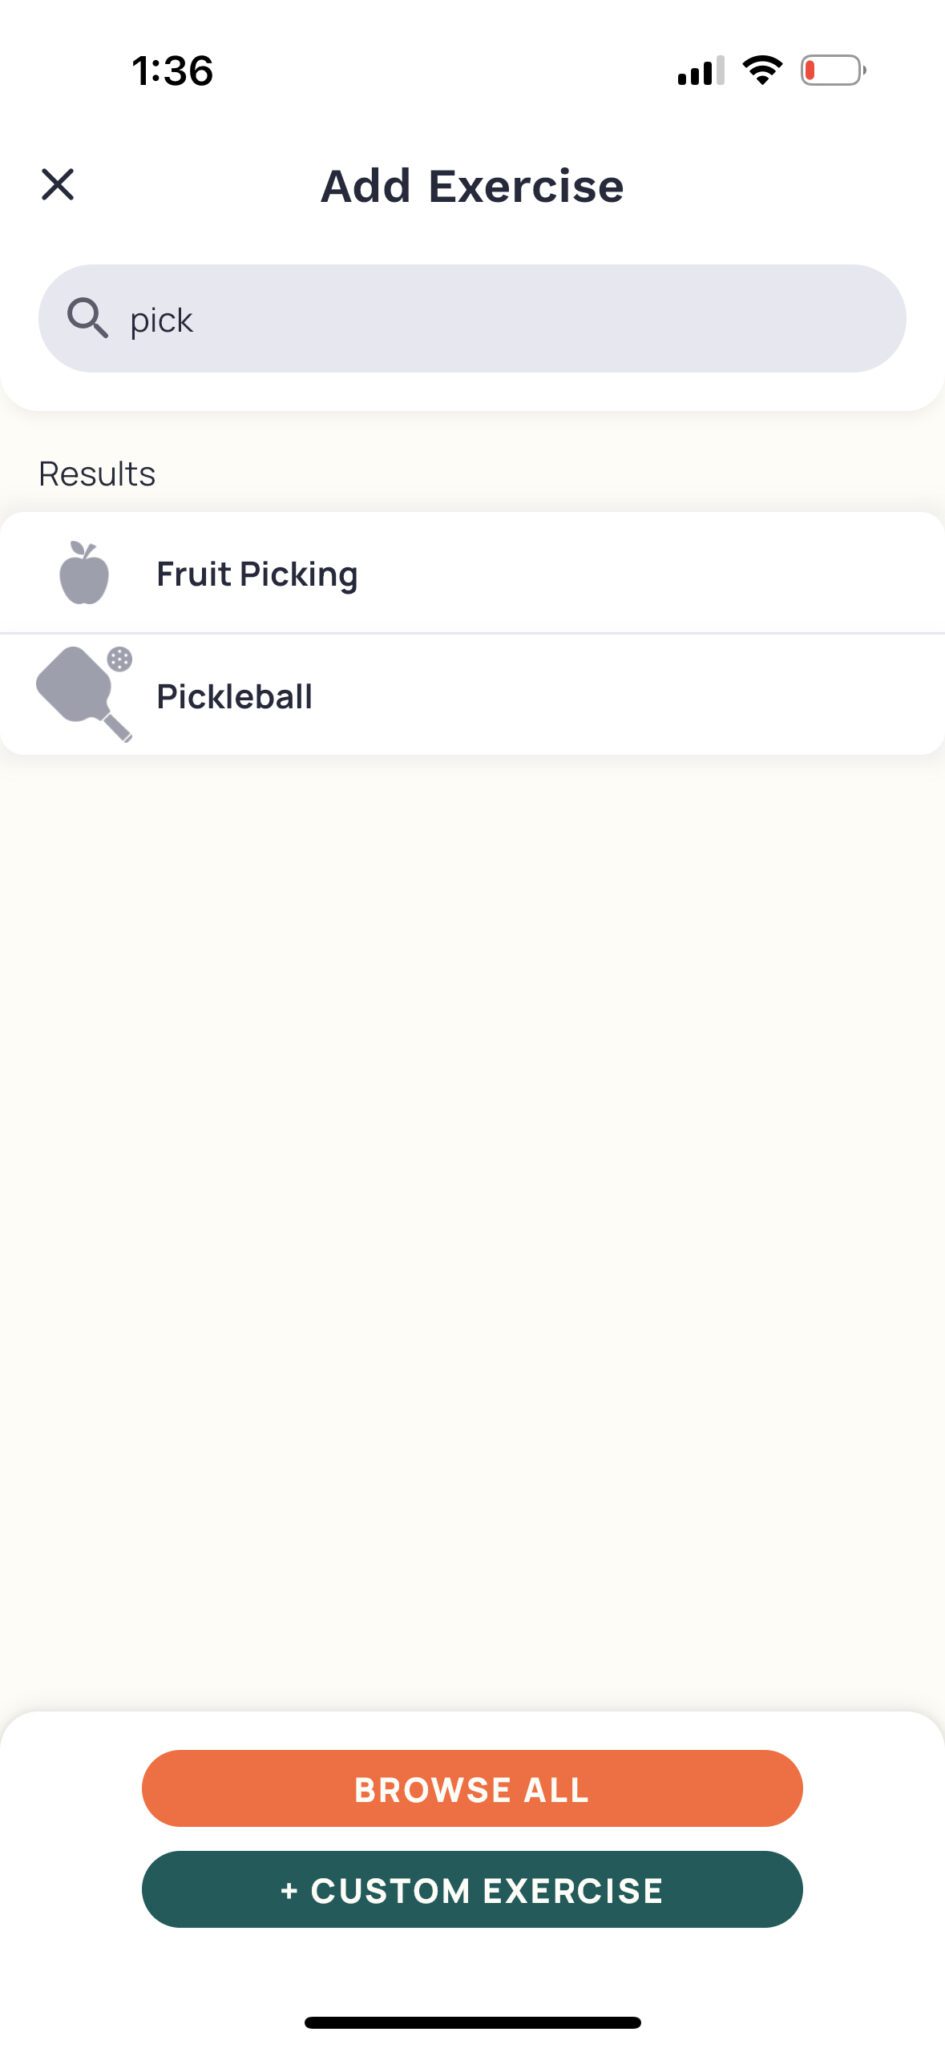Screen dimensions: 945x2048
Task: Tap the magnifying glass search icon
Action: pos(87,319)
